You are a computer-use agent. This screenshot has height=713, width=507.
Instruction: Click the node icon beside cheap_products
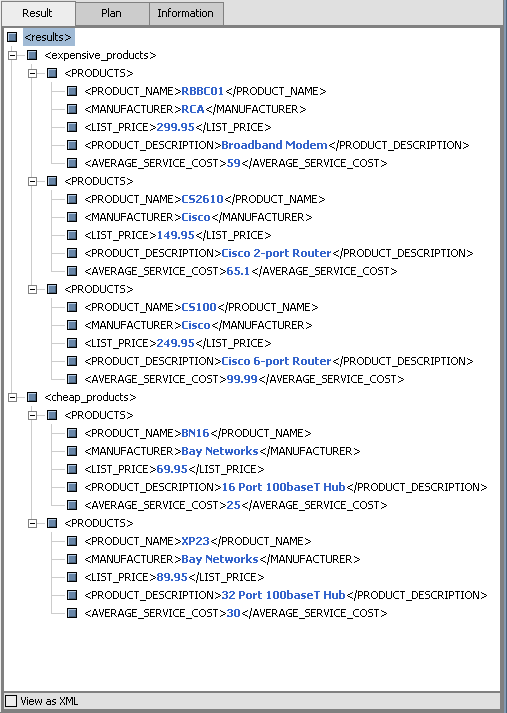32,397
